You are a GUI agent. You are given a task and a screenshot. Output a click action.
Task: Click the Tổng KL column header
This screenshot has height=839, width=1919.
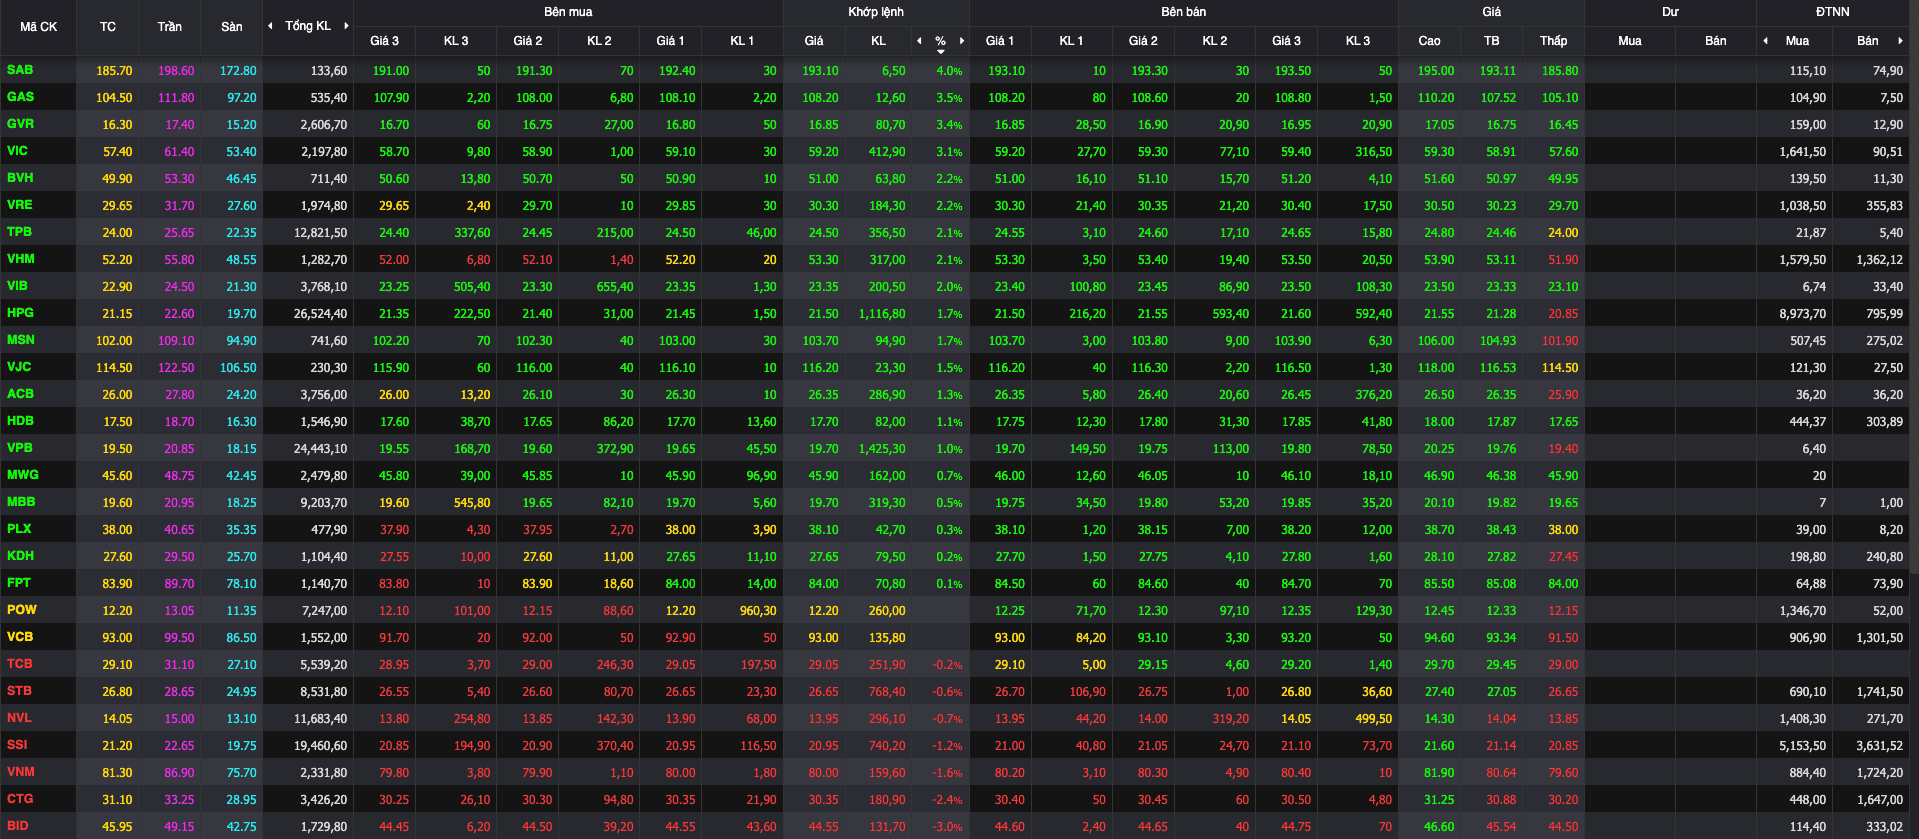[308, 26]
